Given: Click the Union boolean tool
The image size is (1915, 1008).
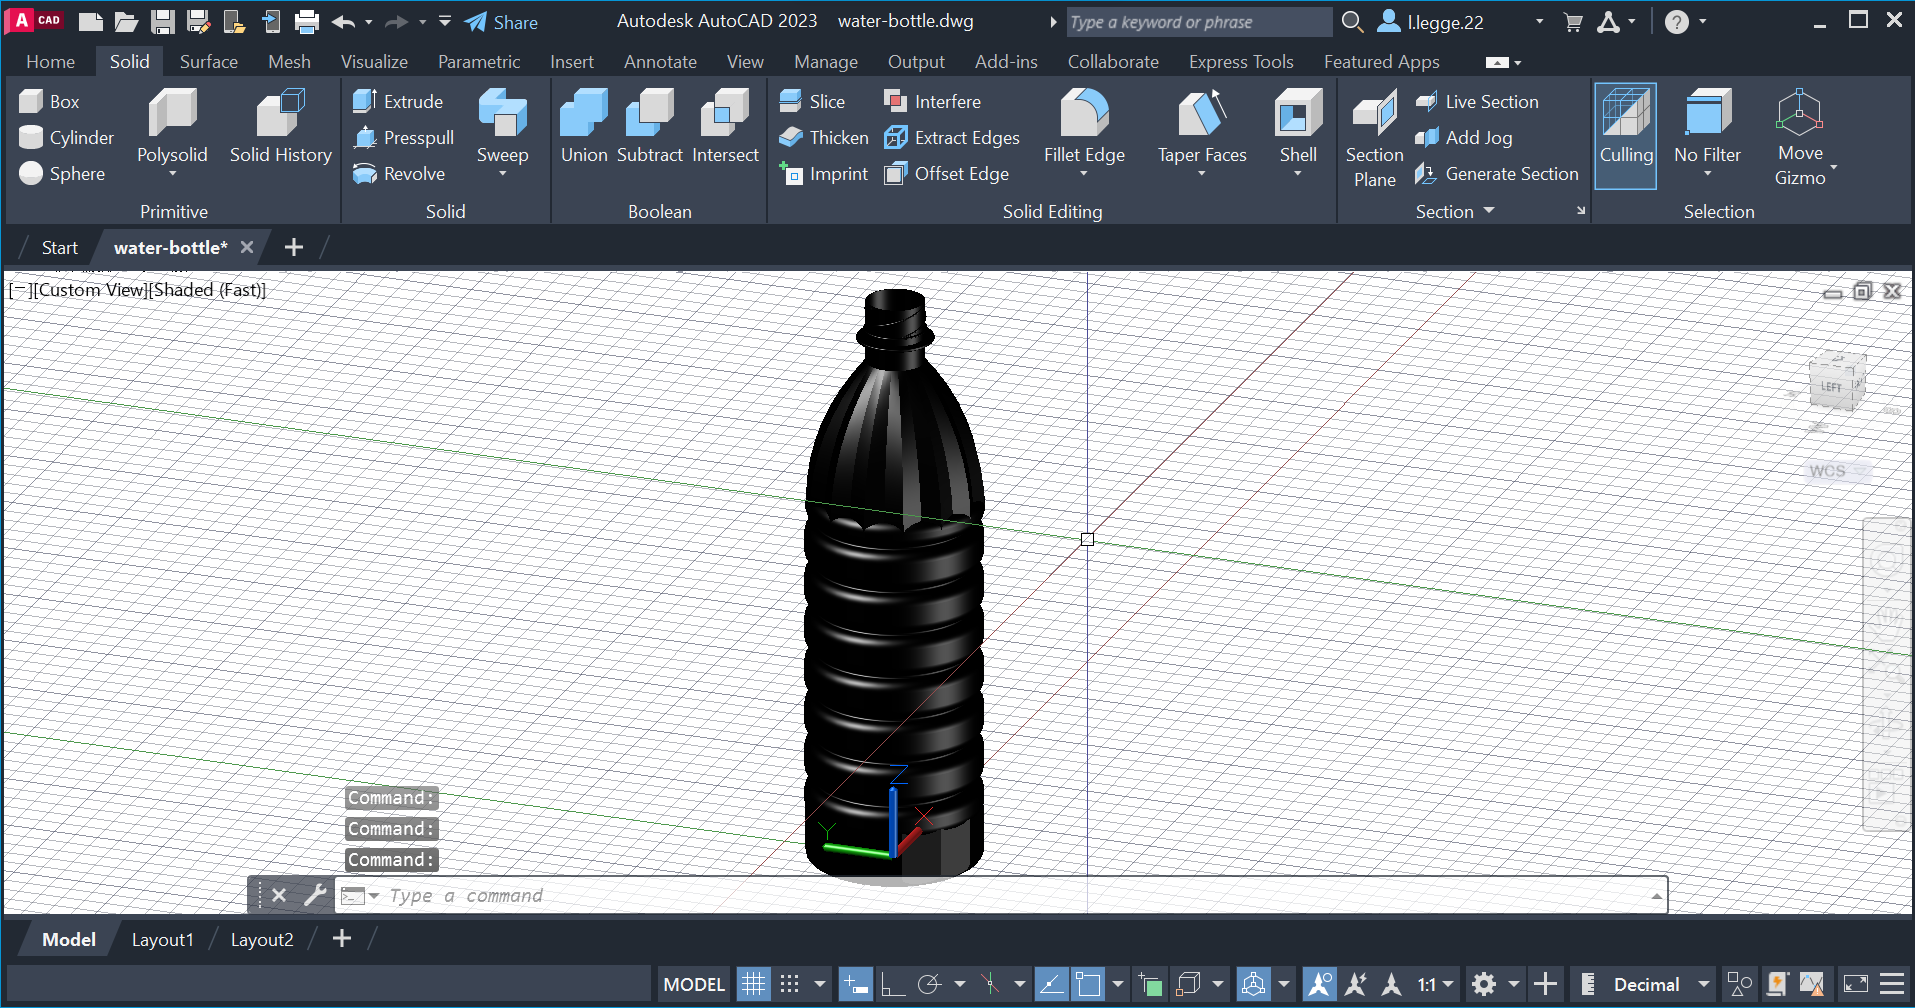Looking at the screenshot, I should [x=584, y=126].
